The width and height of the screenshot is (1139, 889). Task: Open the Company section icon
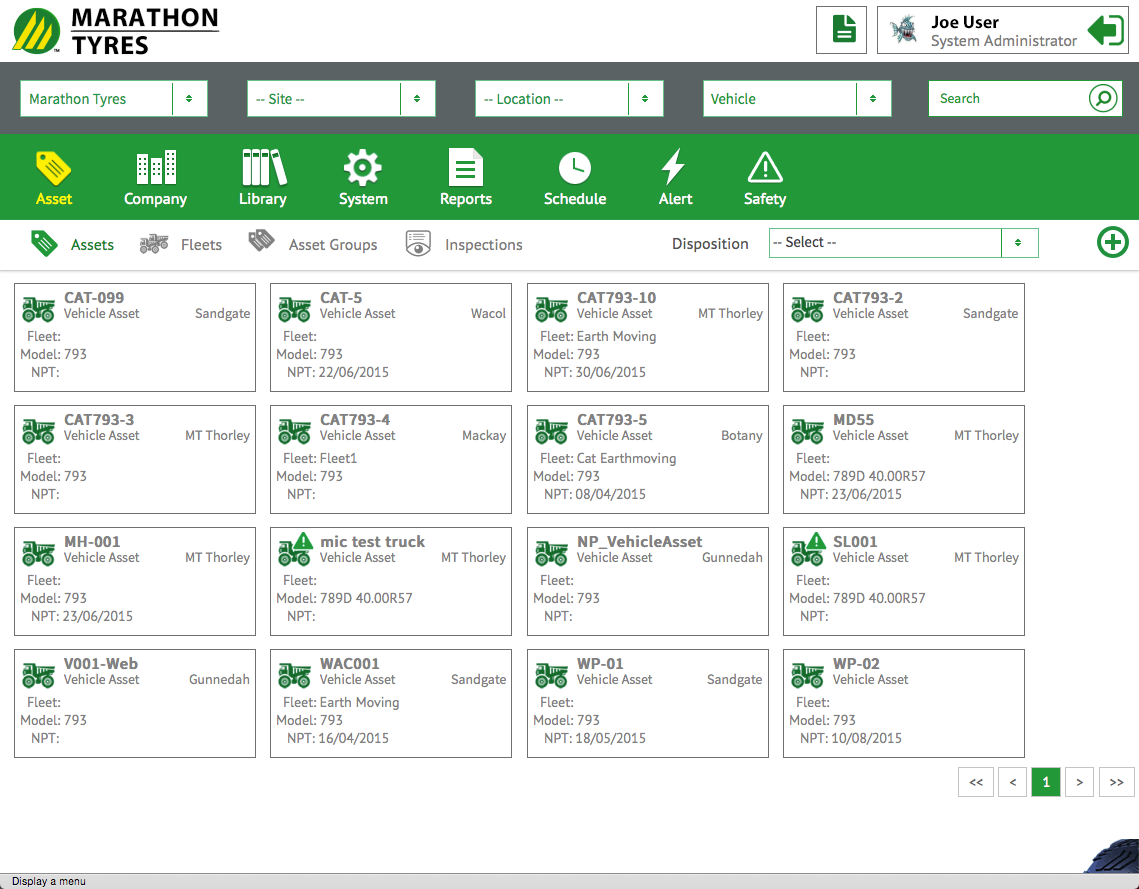[x=155, y=169]
